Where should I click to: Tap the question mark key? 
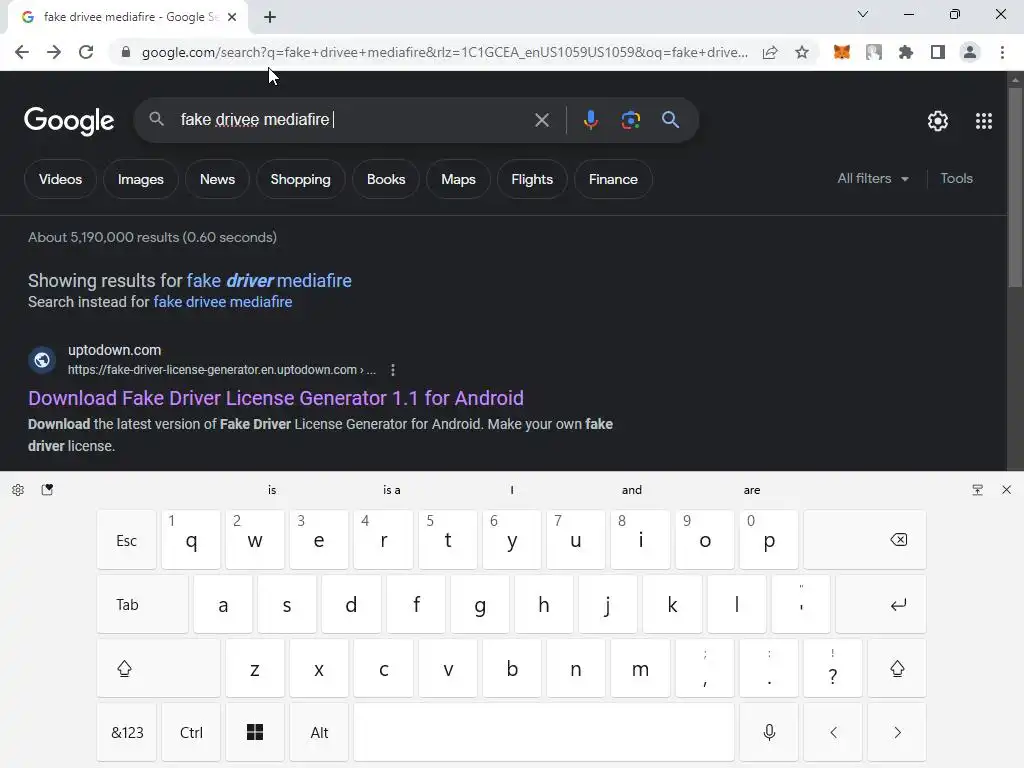click(x=833, y=668)
